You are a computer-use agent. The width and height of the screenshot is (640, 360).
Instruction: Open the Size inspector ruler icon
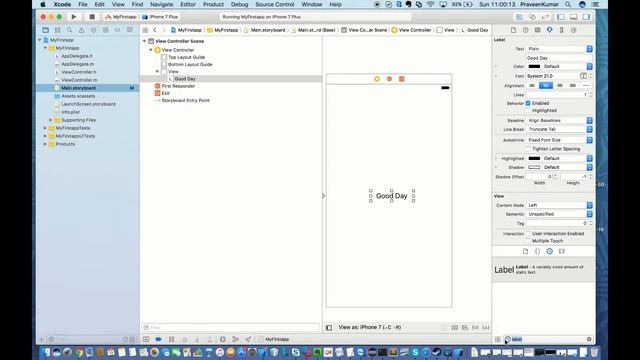click(562, 30)
